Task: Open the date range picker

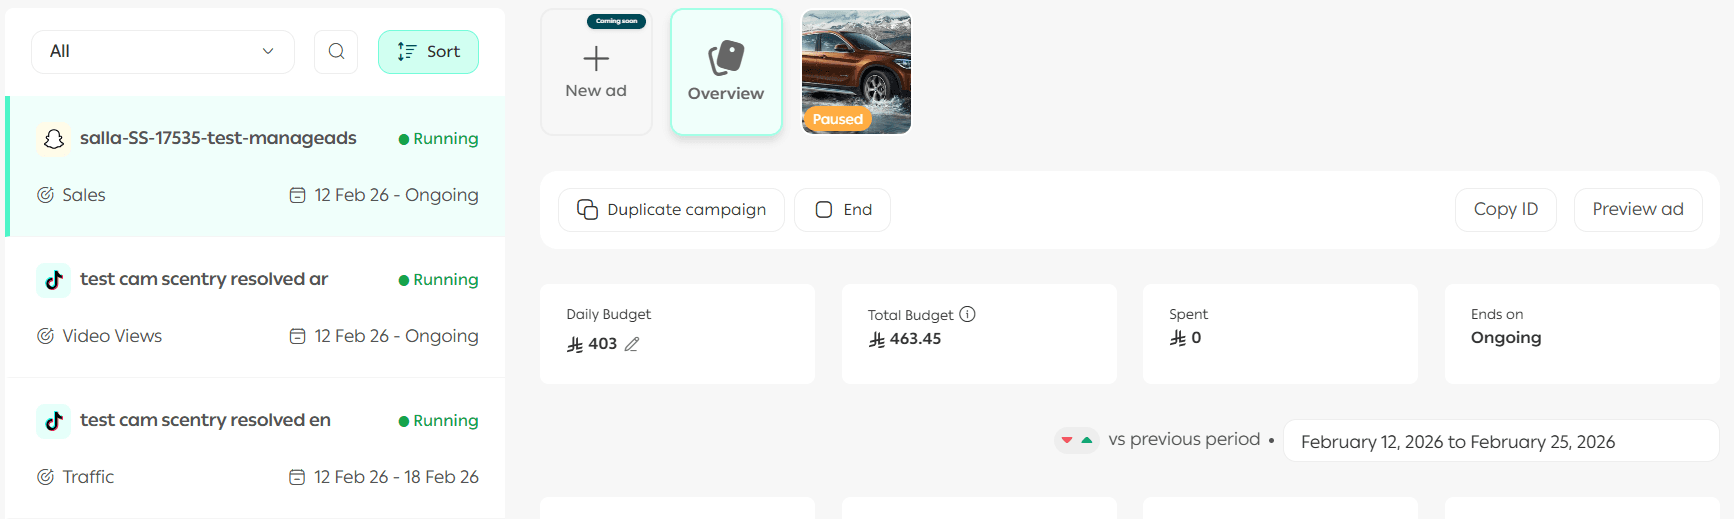Action: click(x=1500, y=441)
